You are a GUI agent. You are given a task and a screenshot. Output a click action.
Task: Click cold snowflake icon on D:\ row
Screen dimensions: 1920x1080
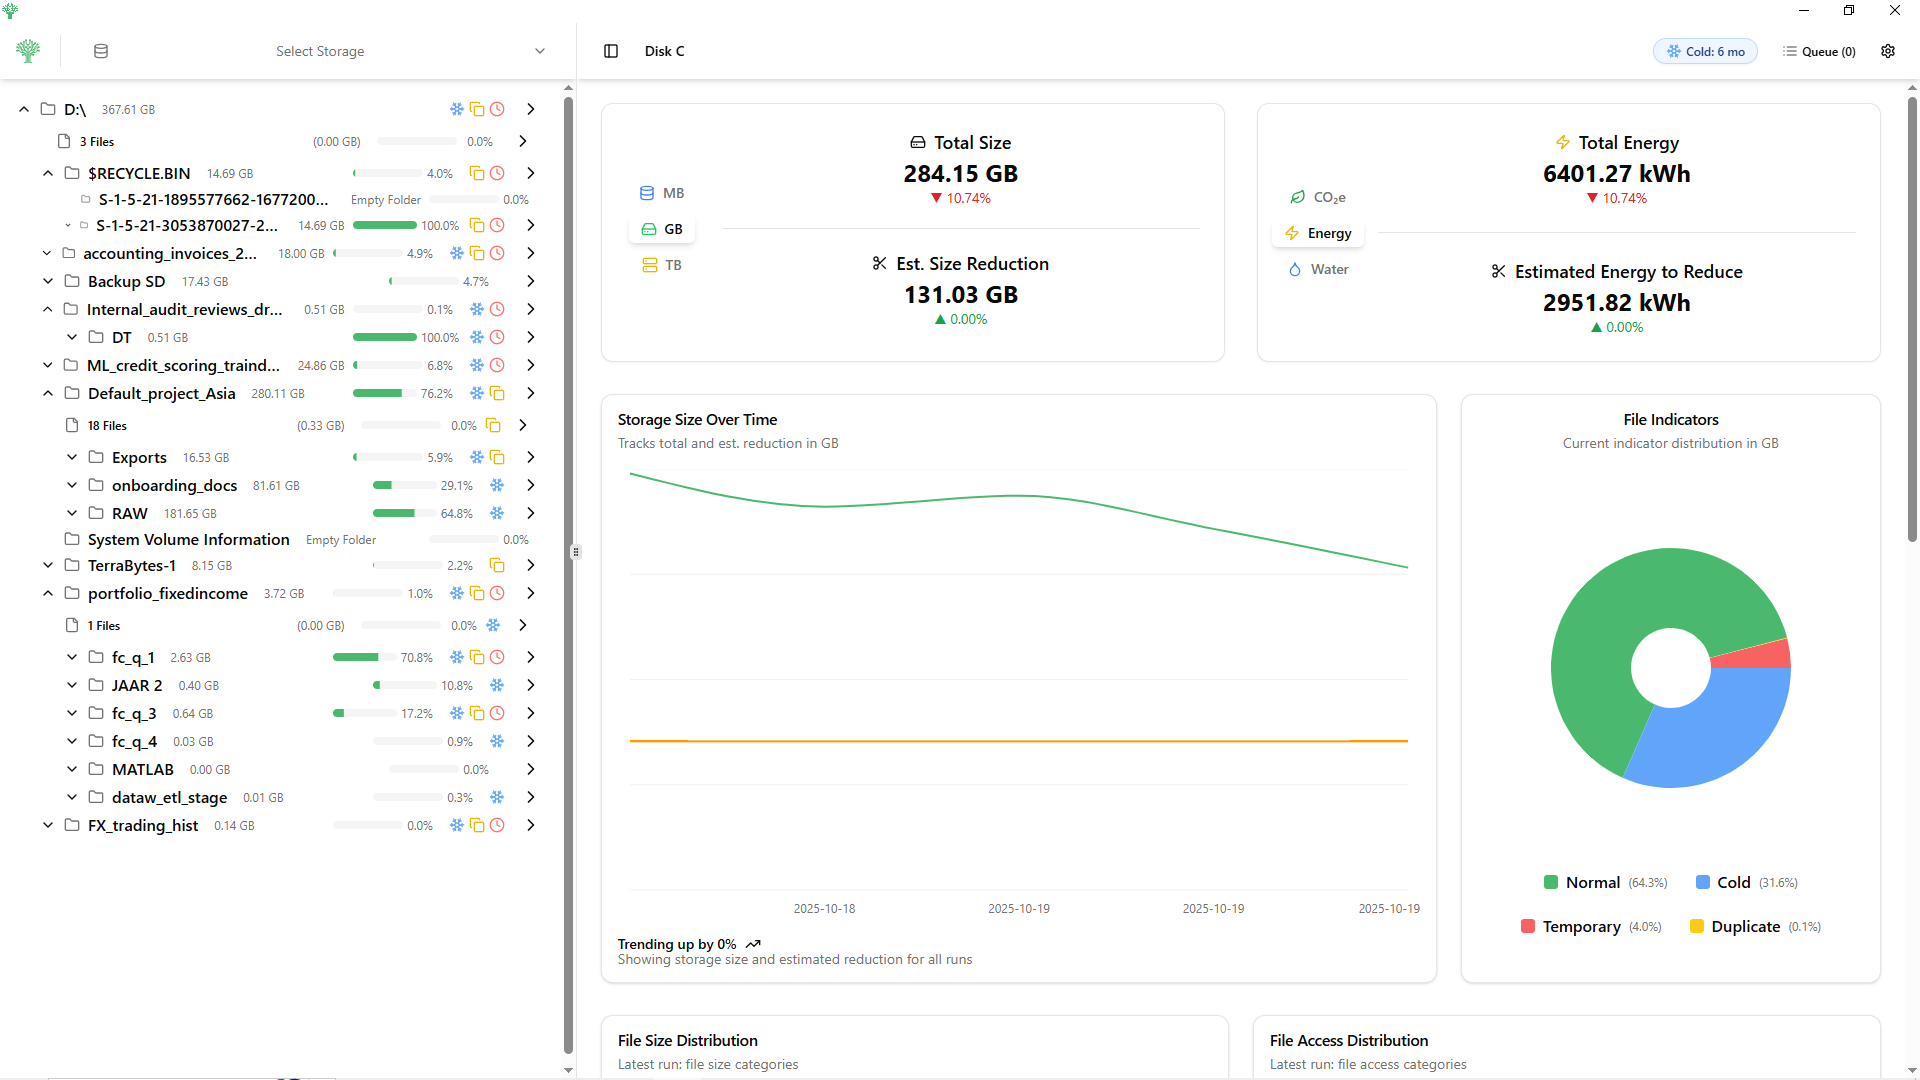[x=457, y=109]
